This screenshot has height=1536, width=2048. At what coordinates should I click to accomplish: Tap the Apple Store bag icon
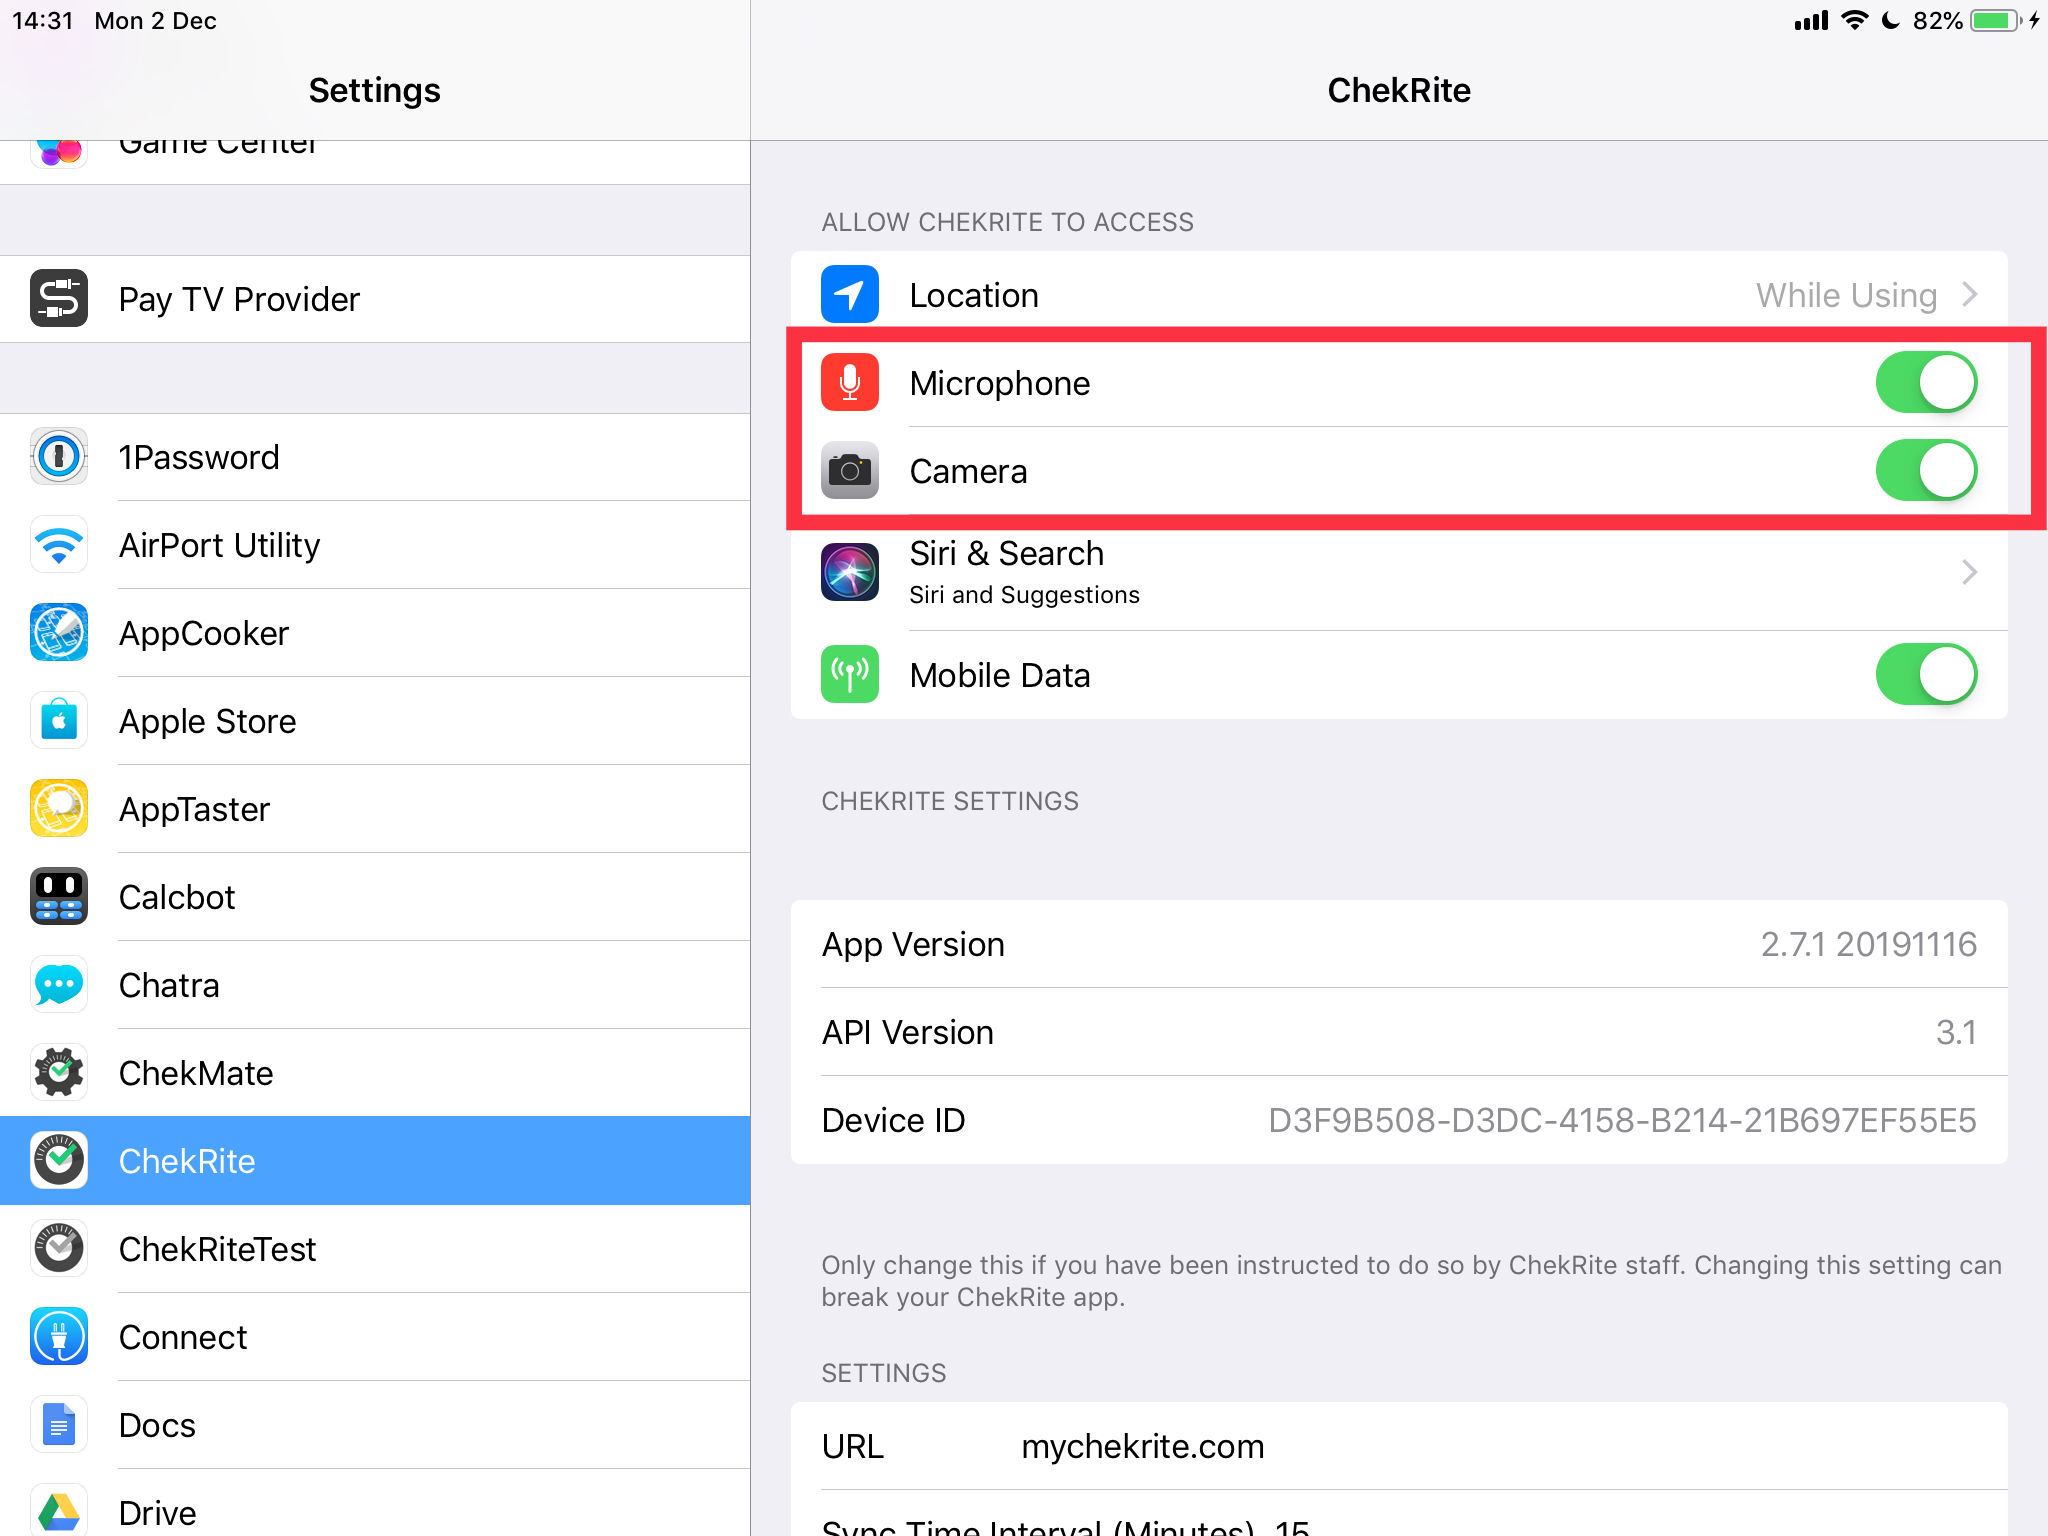(59, 720)
